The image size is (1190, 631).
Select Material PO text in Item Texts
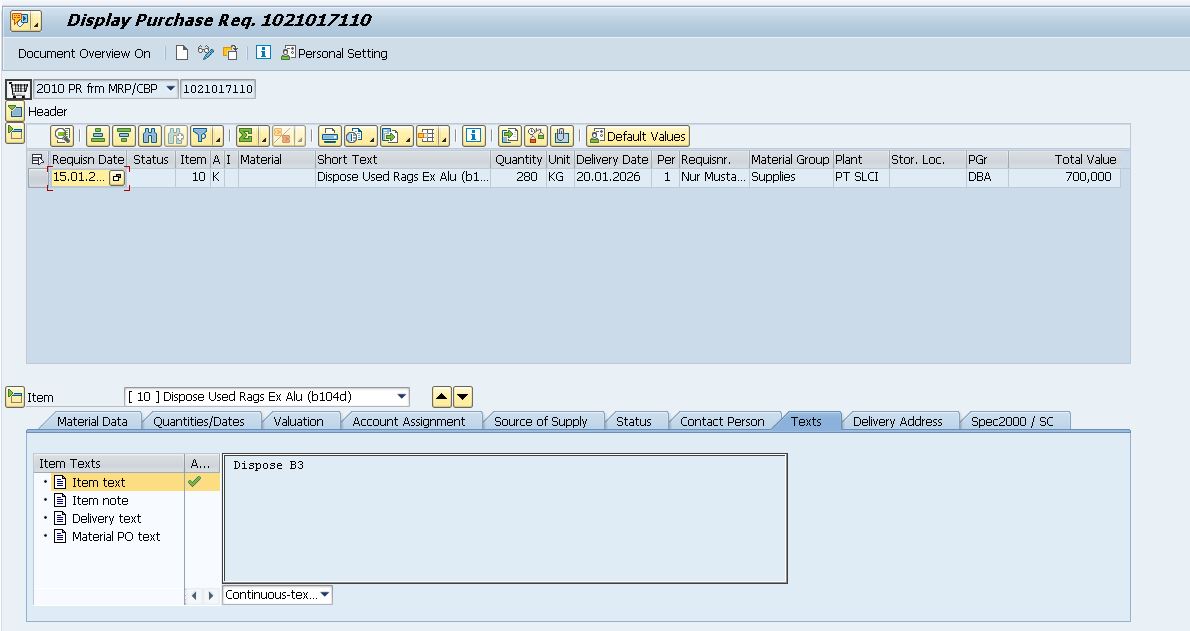coord(115,536)
